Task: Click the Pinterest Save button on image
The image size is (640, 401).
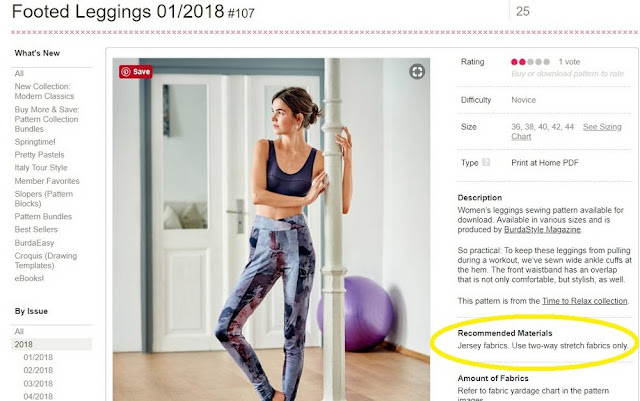Action: click(136, 71)
